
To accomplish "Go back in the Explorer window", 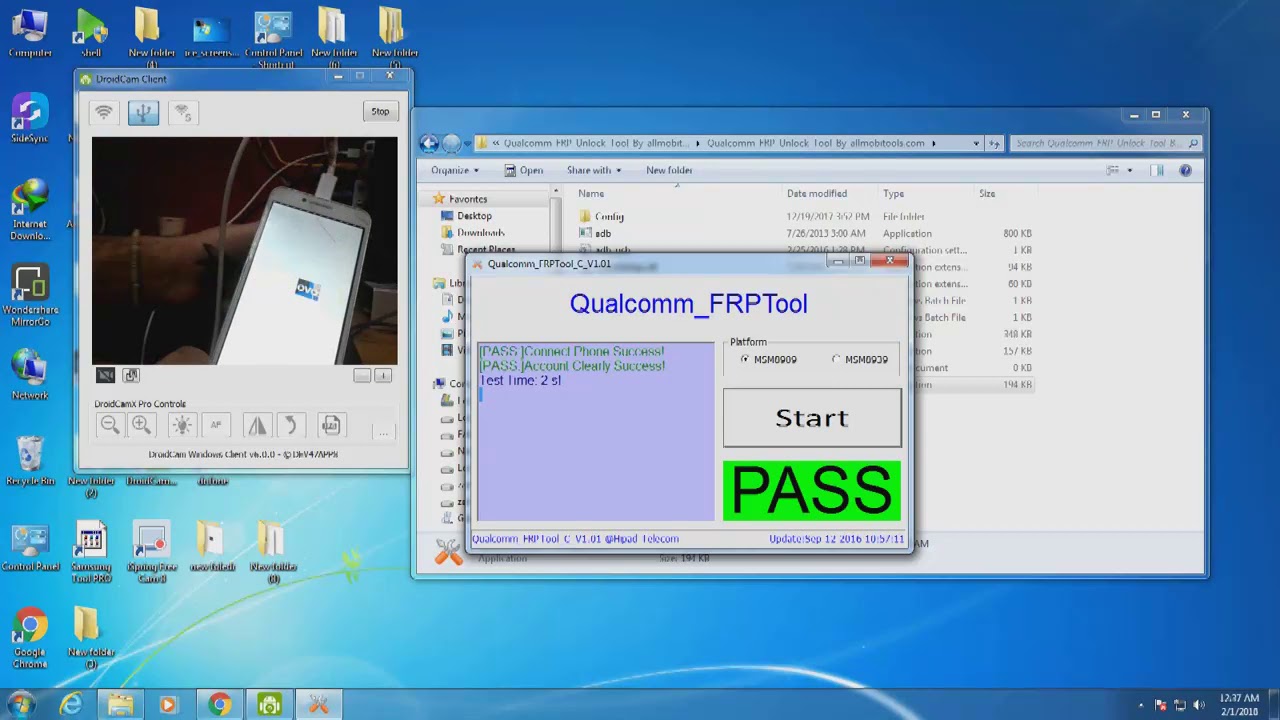I will (x=429, y=143).
